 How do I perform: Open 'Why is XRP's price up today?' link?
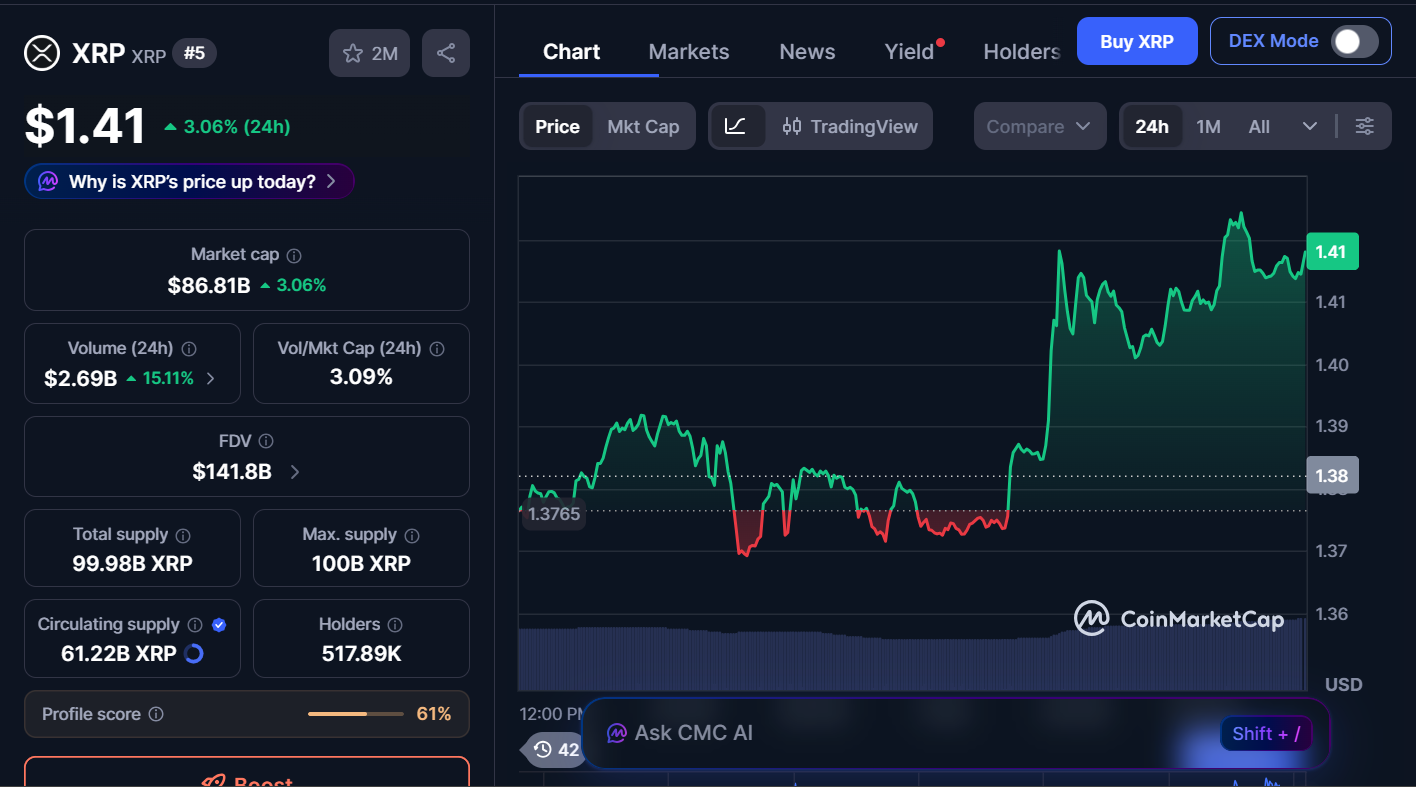pyautogui.click(x=188, y=181)
